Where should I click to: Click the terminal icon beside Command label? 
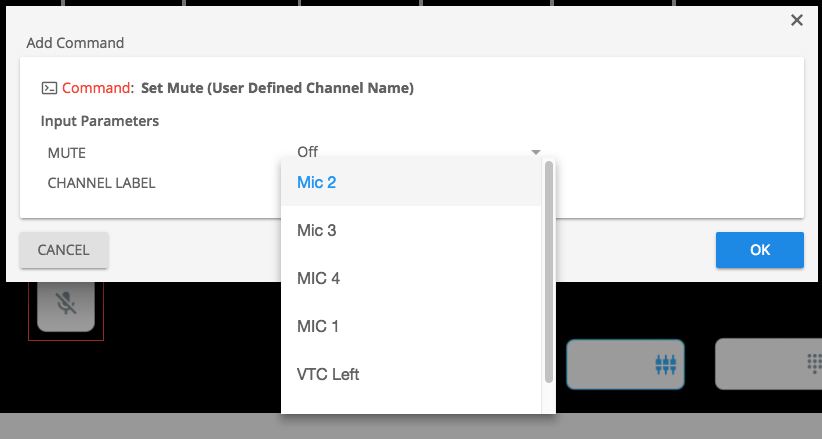tap(49, 88)
